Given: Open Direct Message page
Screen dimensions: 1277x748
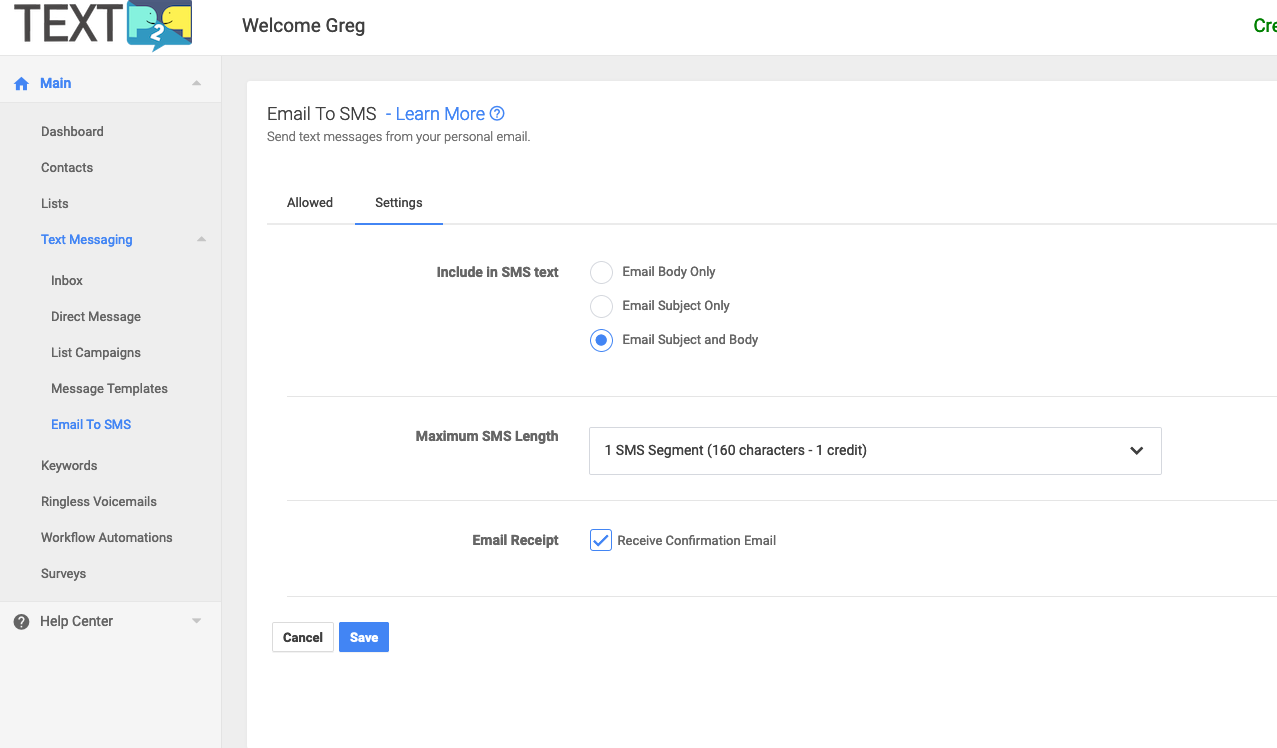Looking at the screenshot, I should [96, 317].
